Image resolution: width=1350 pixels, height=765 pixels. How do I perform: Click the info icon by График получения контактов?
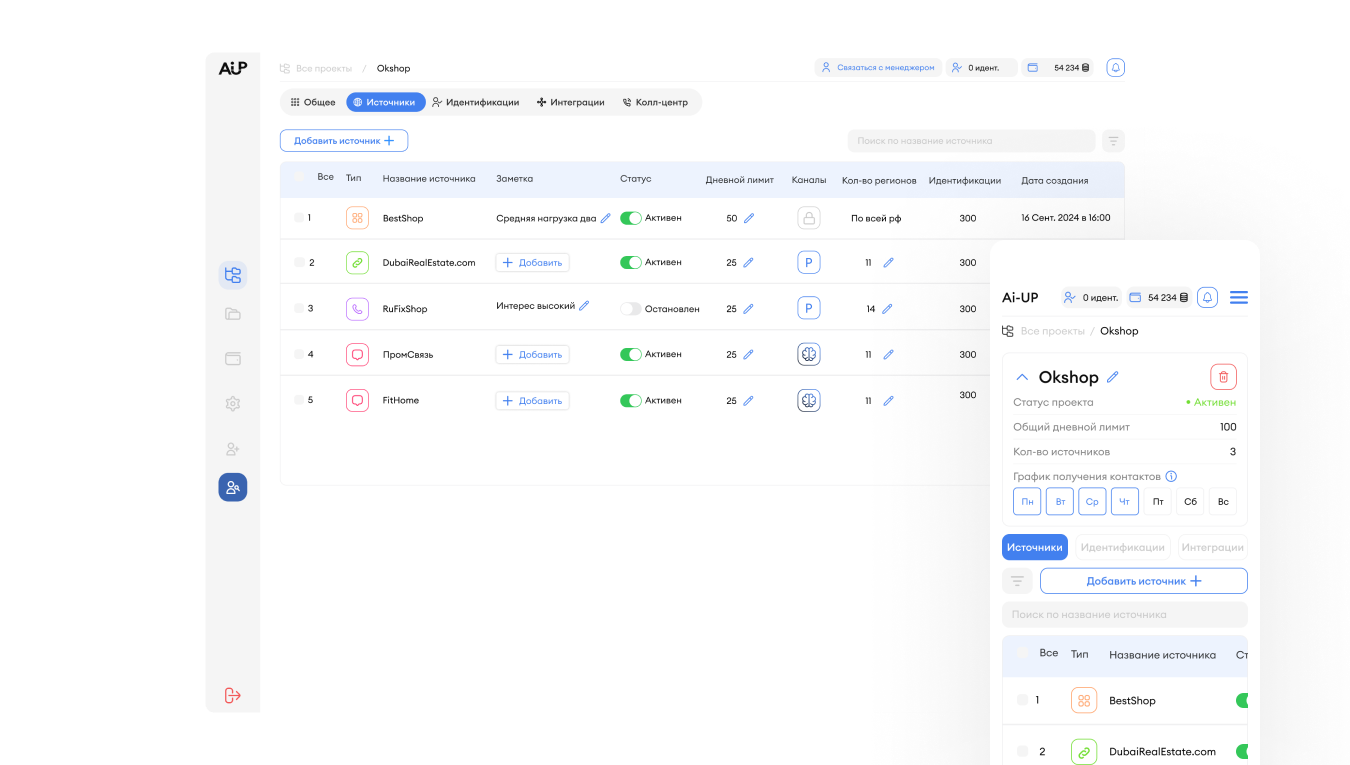click(x=1171, y=477)
